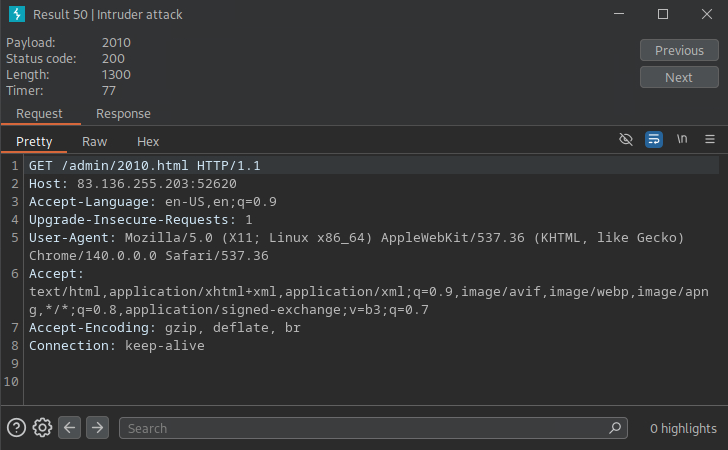Toggle hidden message inspector eye icon
This screenshot has width=728, height=450.
pos(626,140)
